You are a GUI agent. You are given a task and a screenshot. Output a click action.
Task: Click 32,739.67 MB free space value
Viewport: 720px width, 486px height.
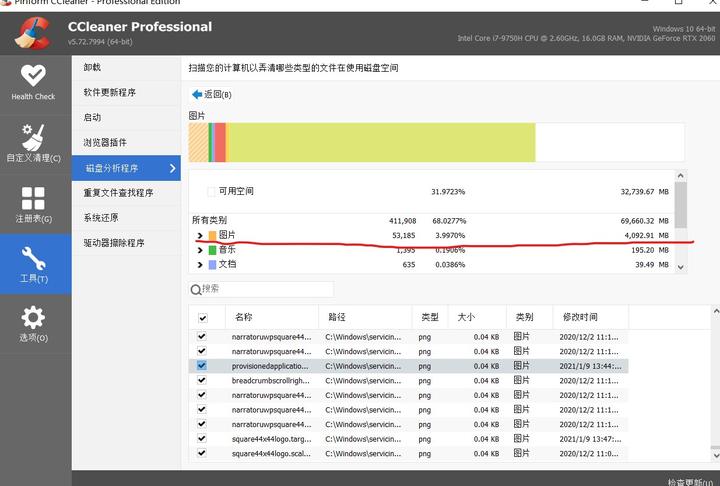pos(644,192)
